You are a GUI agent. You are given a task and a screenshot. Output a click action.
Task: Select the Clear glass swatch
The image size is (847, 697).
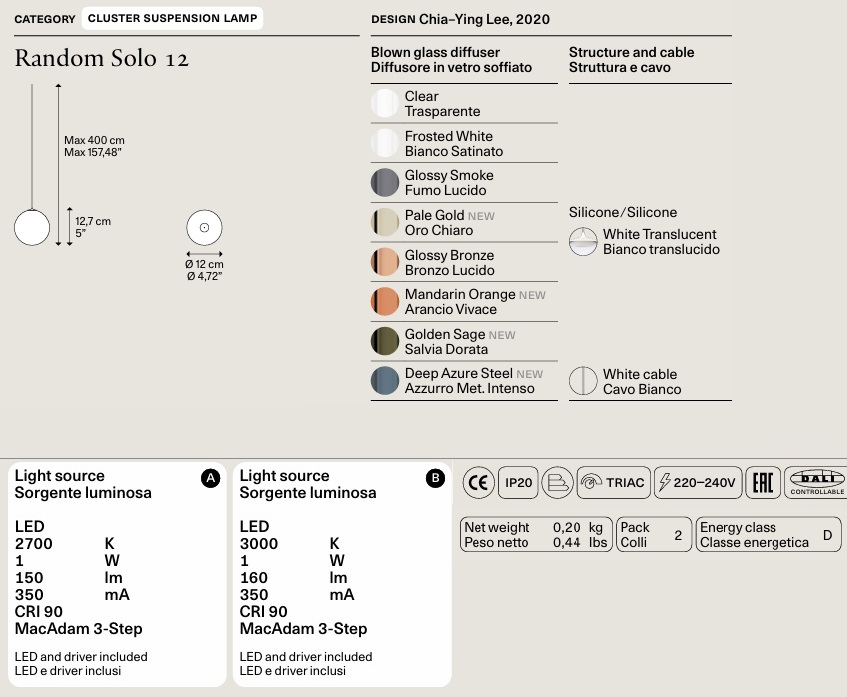coord(385,103)
